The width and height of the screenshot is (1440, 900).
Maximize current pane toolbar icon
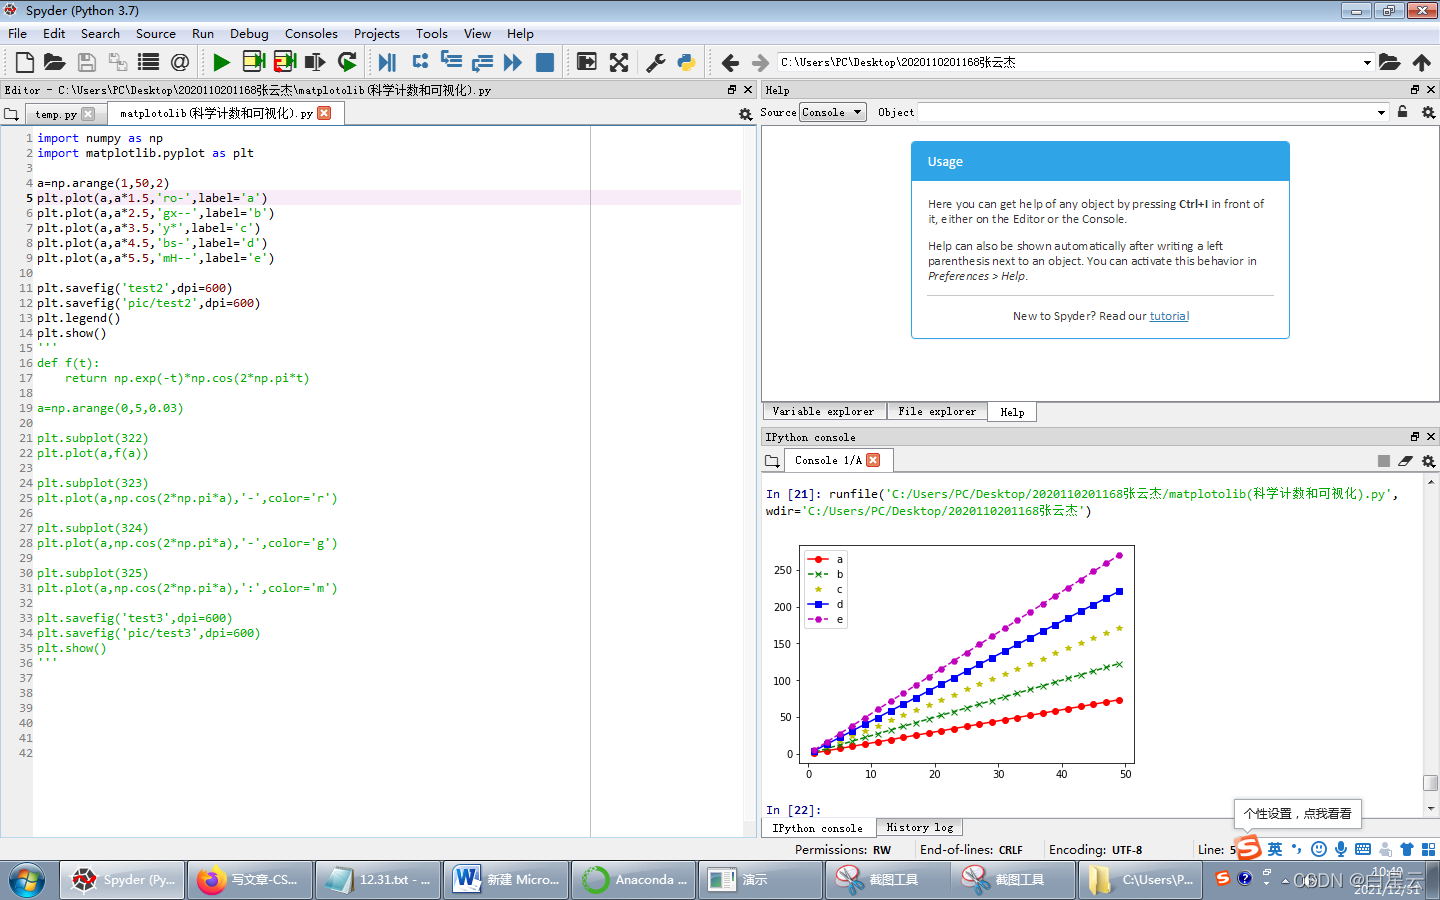(x=587, y=62)
